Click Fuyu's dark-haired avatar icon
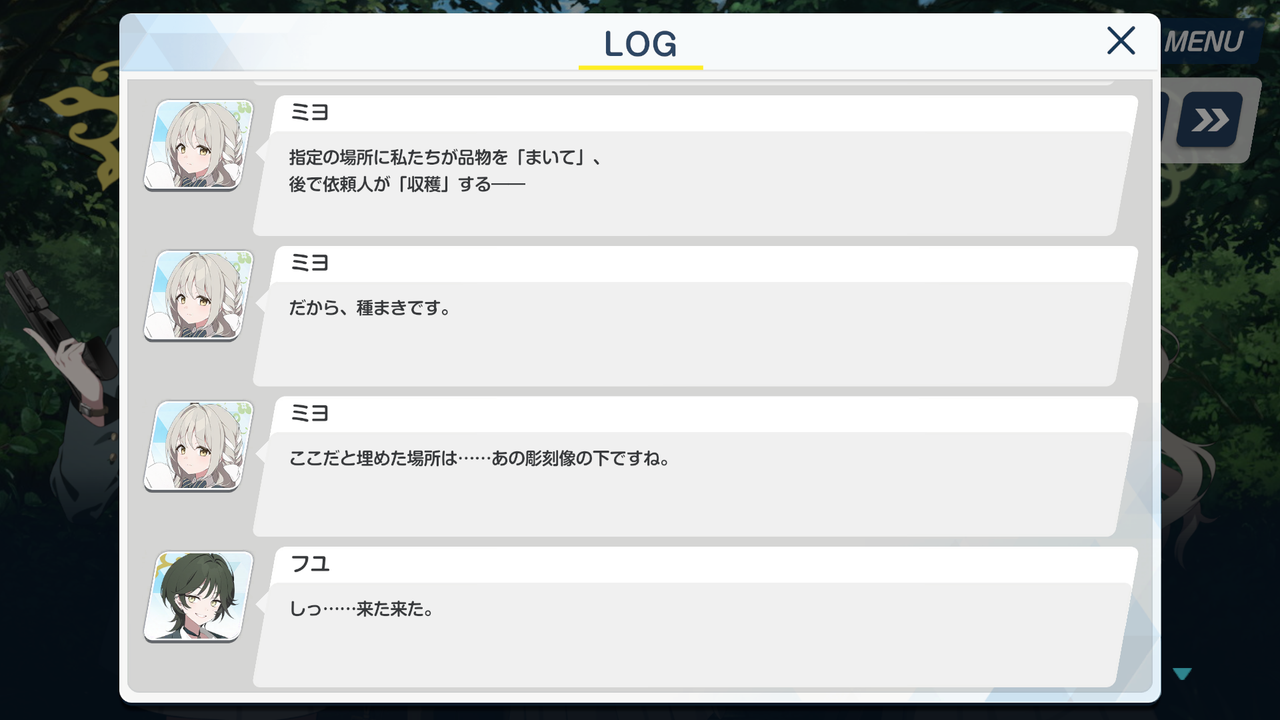The image size is (1280, 720). click(198, 596)
